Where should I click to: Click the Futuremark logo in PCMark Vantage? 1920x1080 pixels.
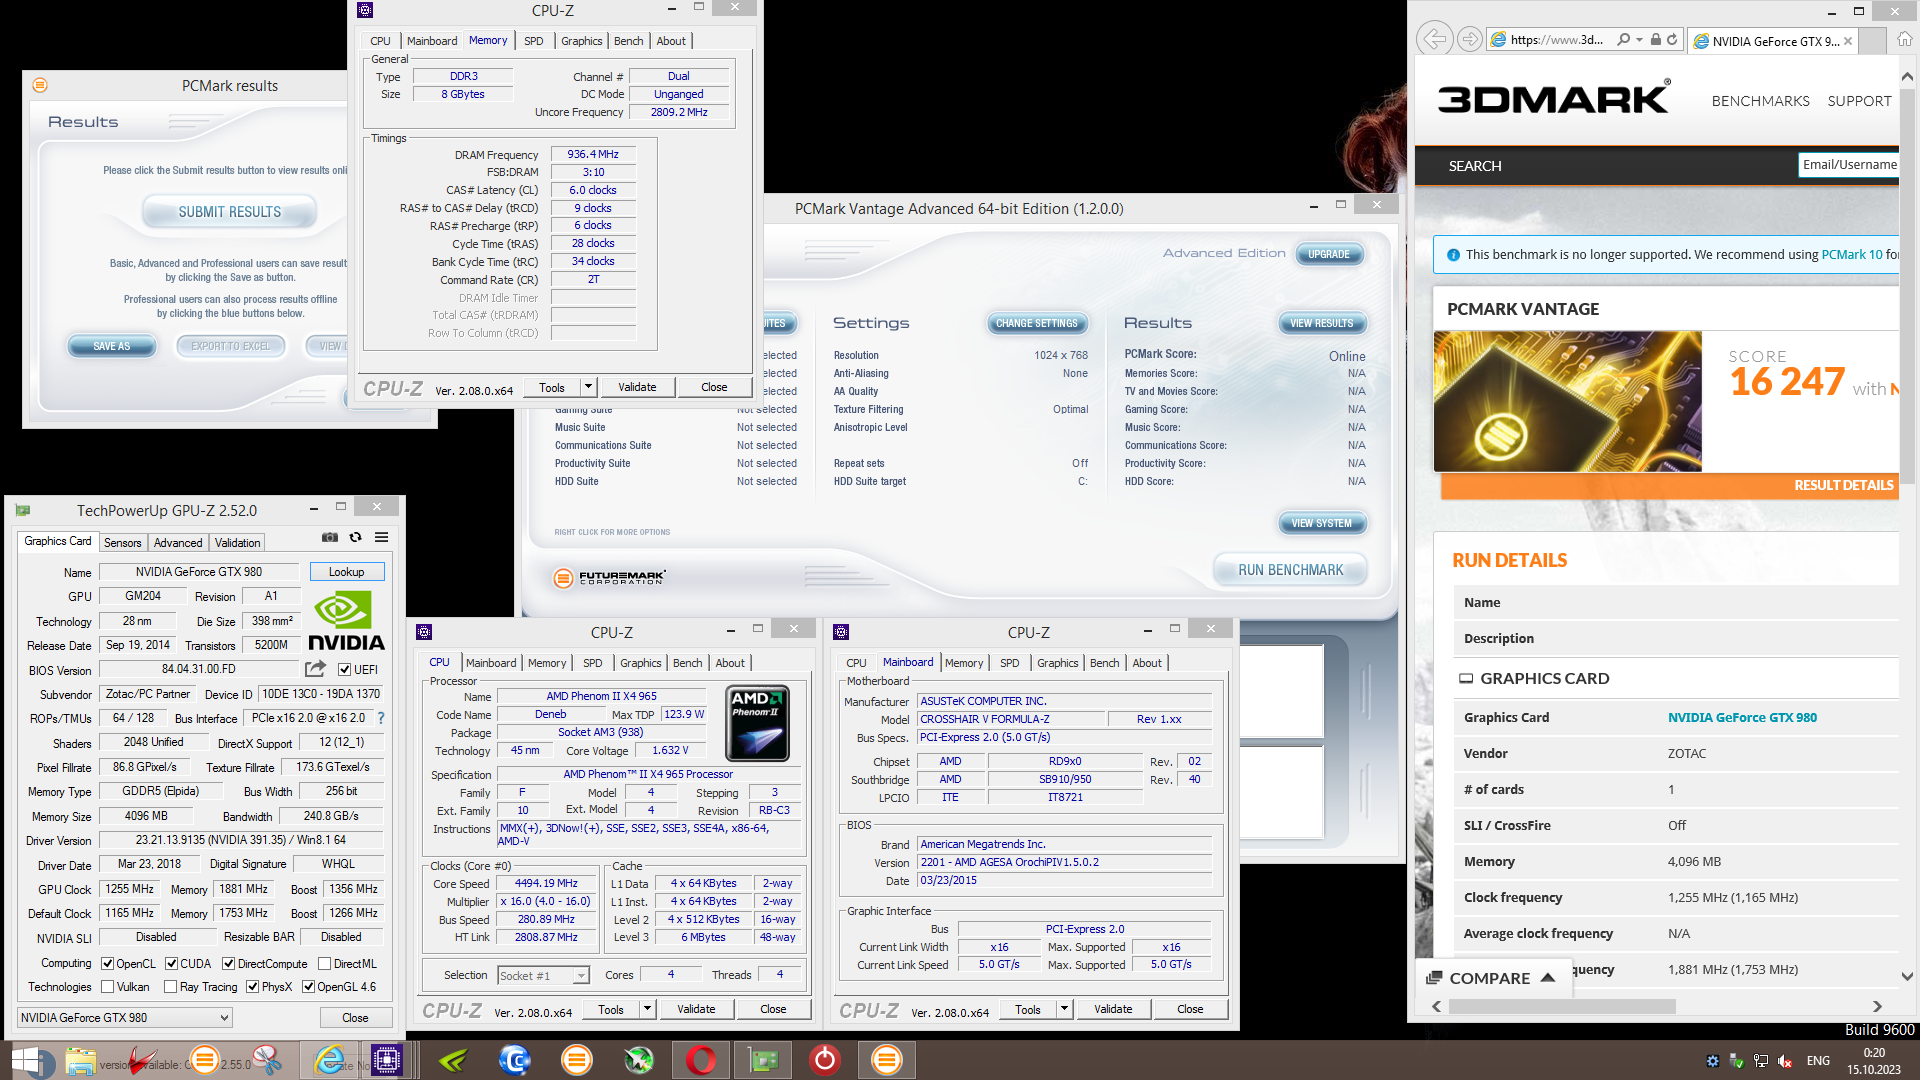pyautogui.click(x=609, y=578)
